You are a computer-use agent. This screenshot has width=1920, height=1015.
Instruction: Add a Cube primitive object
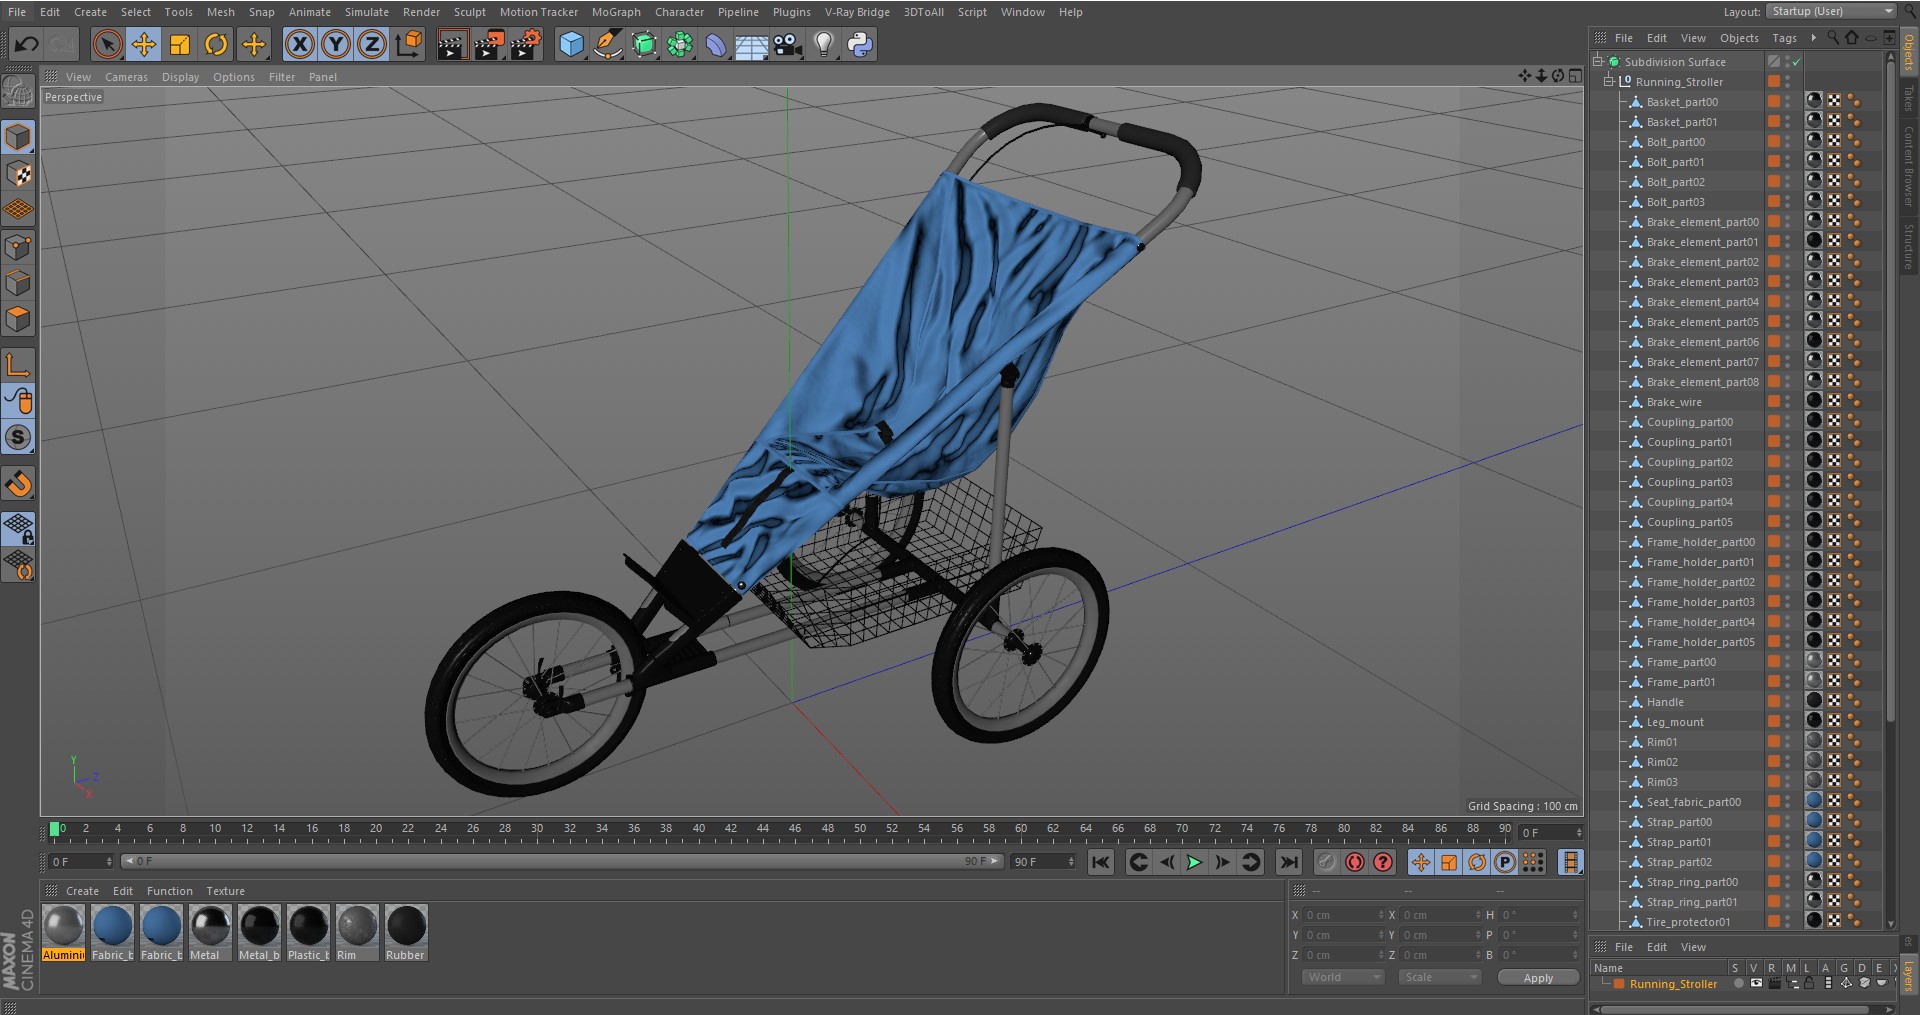click(x=571, y=44)
